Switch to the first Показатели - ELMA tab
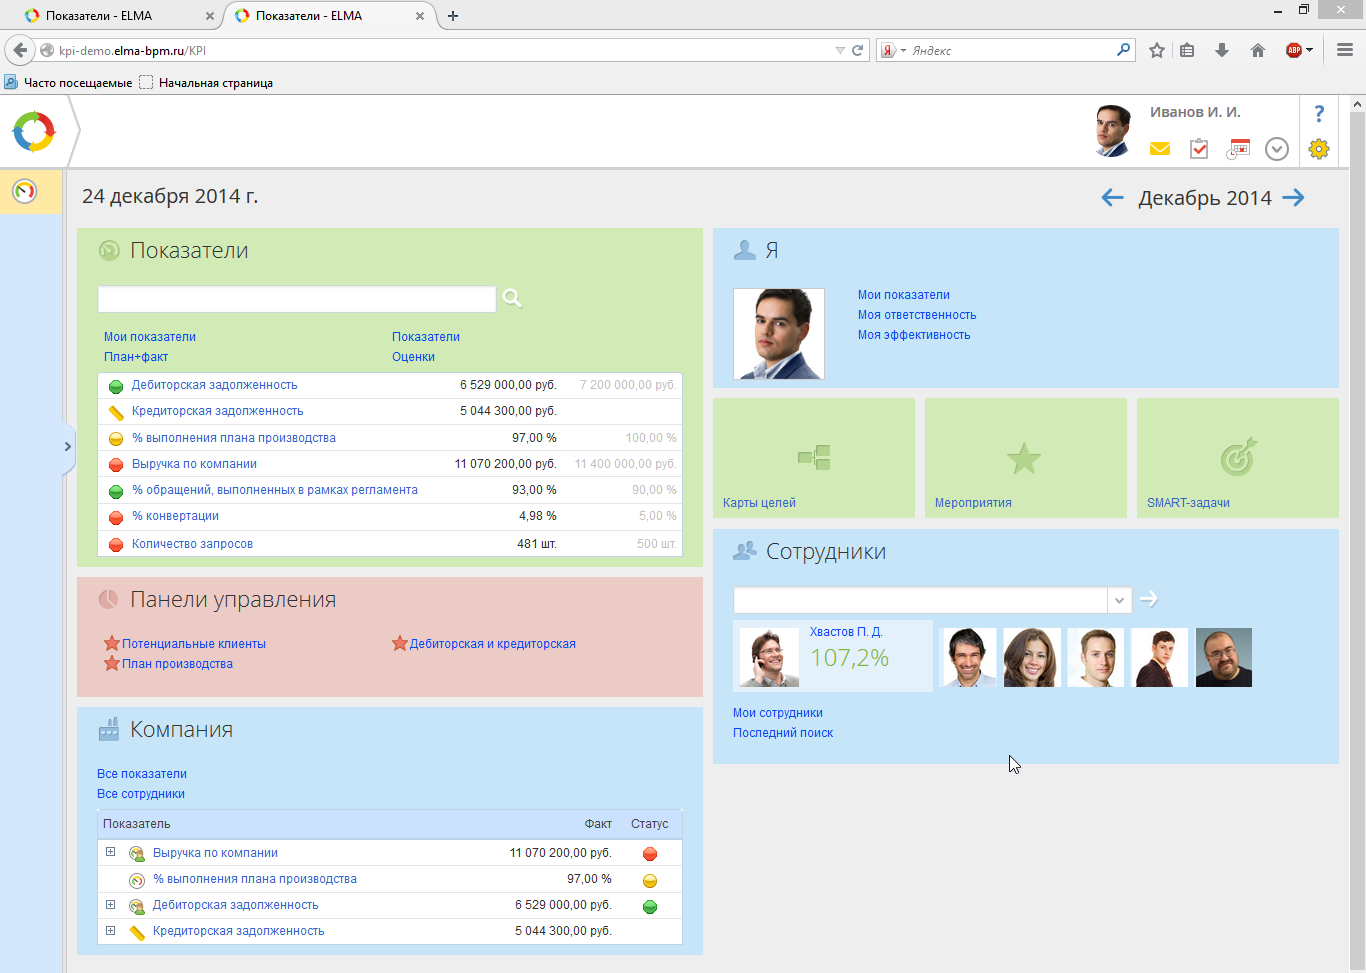 point(111,16)
